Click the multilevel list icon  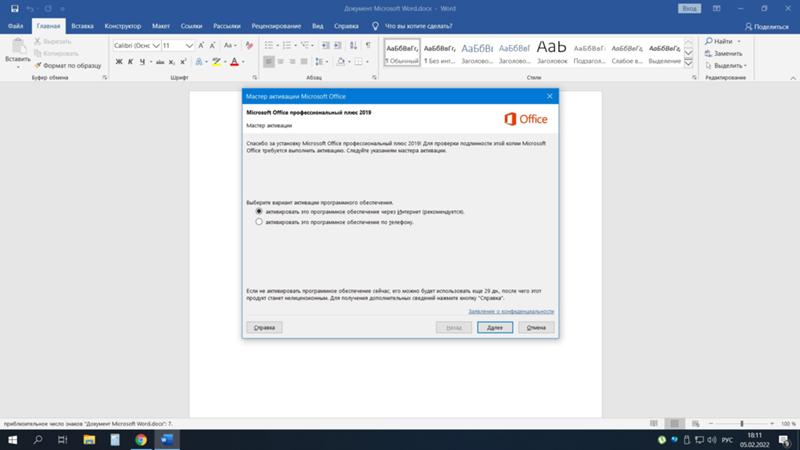305,45
